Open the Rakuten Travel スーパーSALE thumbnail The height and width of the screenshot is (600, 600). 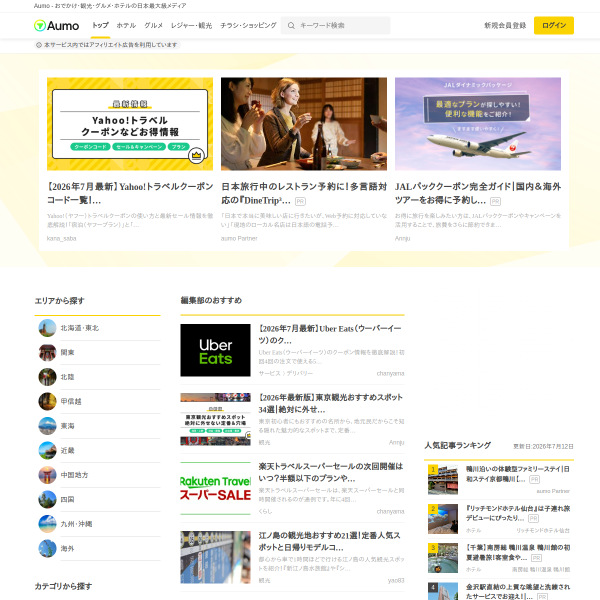tap(215, 488)
